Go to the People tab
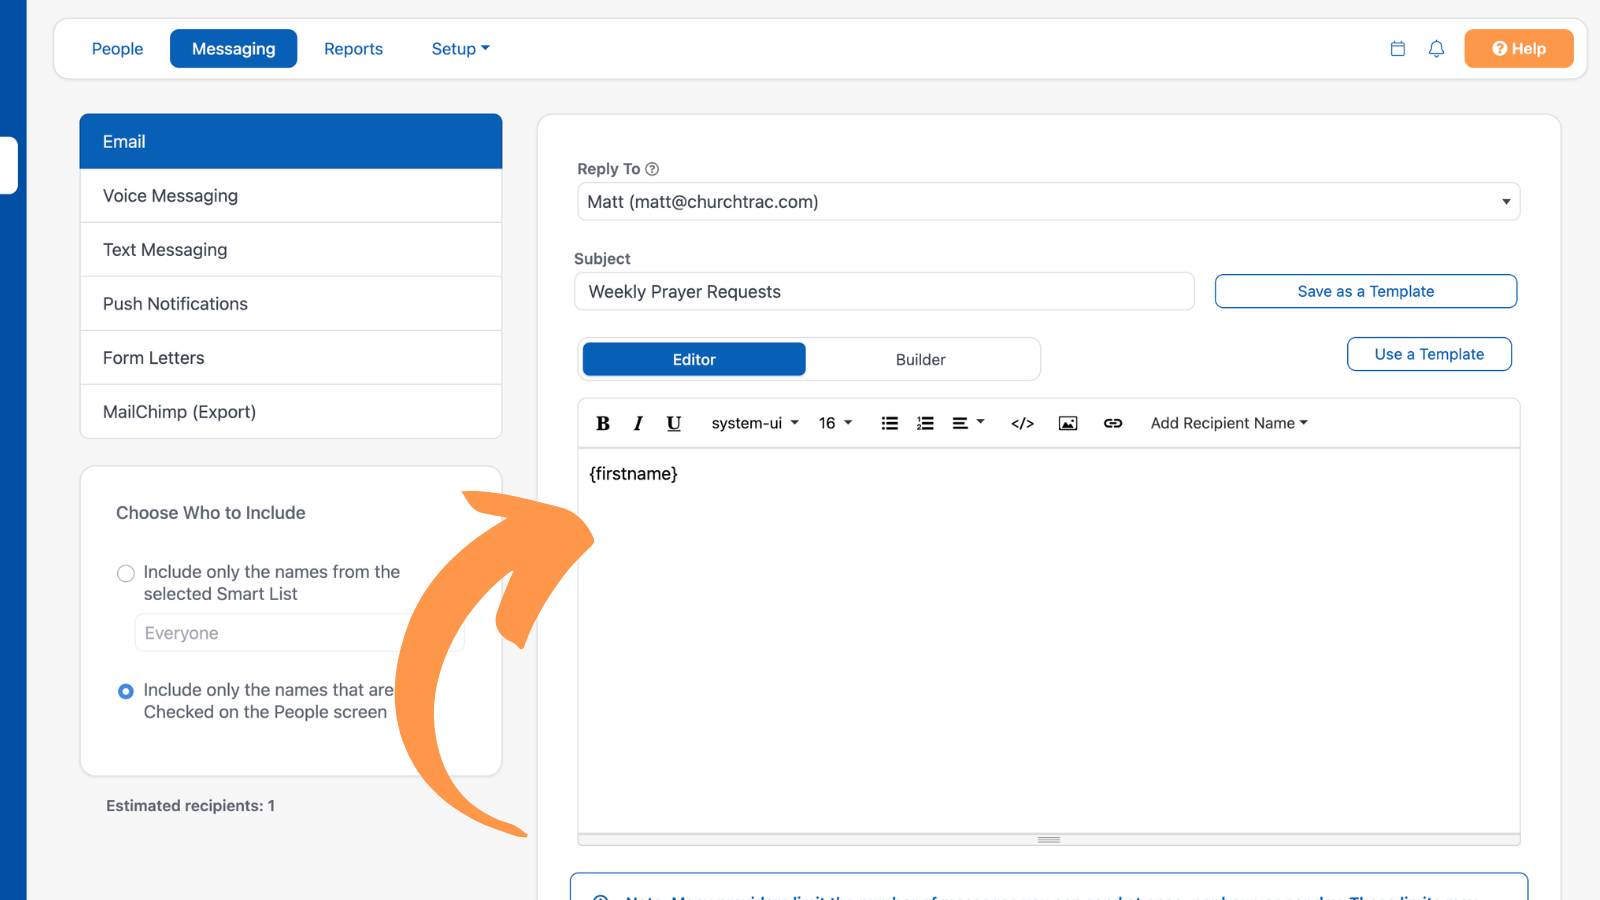This screenshot has width=1600, height=900. [117, 48]
